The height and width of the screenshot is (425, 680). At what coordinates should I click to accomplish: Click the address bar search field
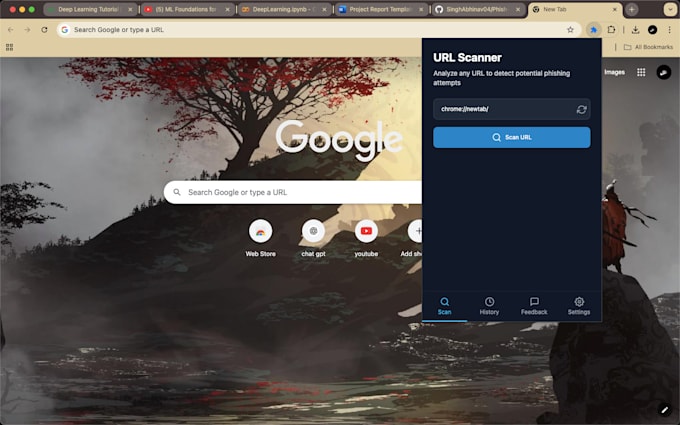(319, 29)
